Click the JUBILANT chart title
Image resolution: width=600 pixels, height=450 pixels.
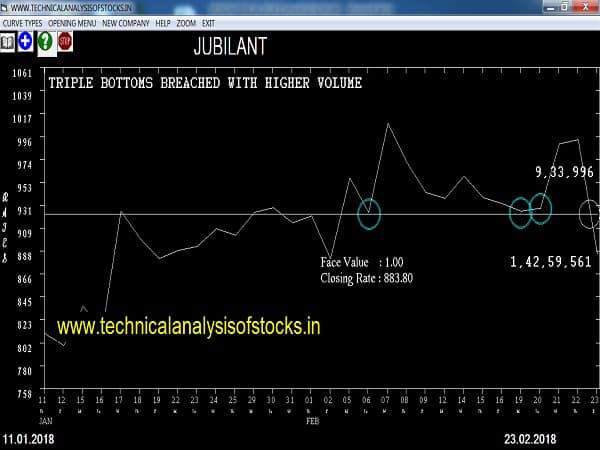coord(231,46)
